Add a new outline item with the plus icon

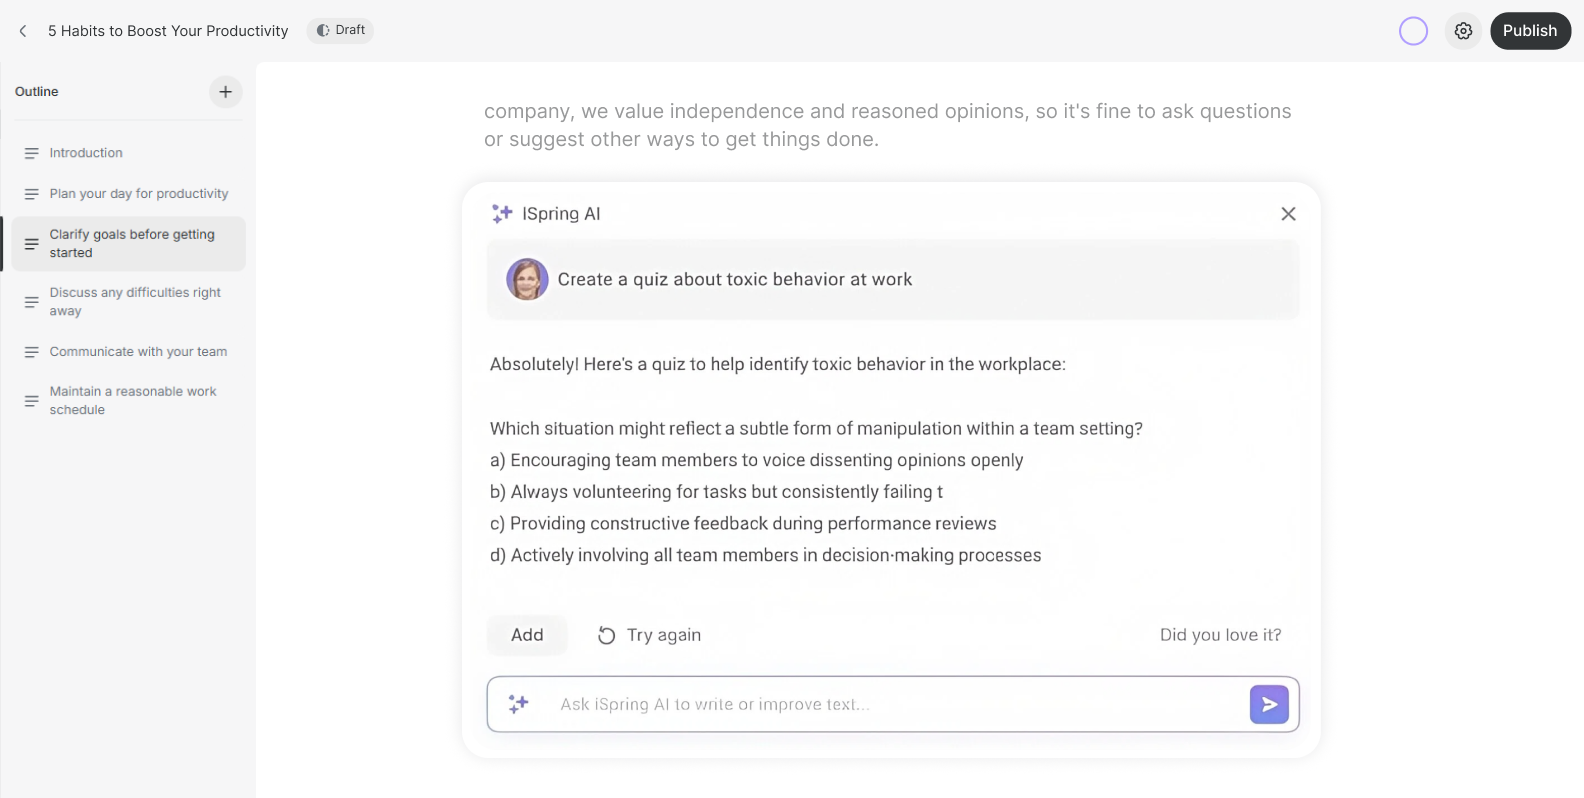(x=226, y=92)
